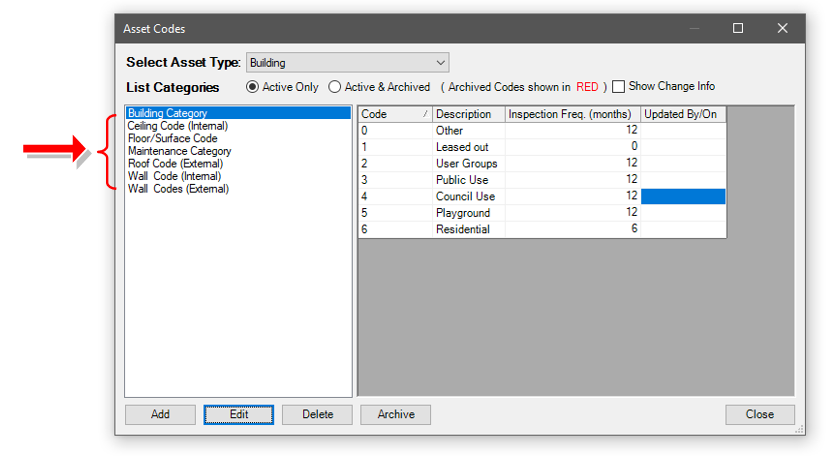The height and width of the screenshot is (462, 832).
Task: Click the highlighted Updated By/On cell for Council Use
Action: pos(683,197)
